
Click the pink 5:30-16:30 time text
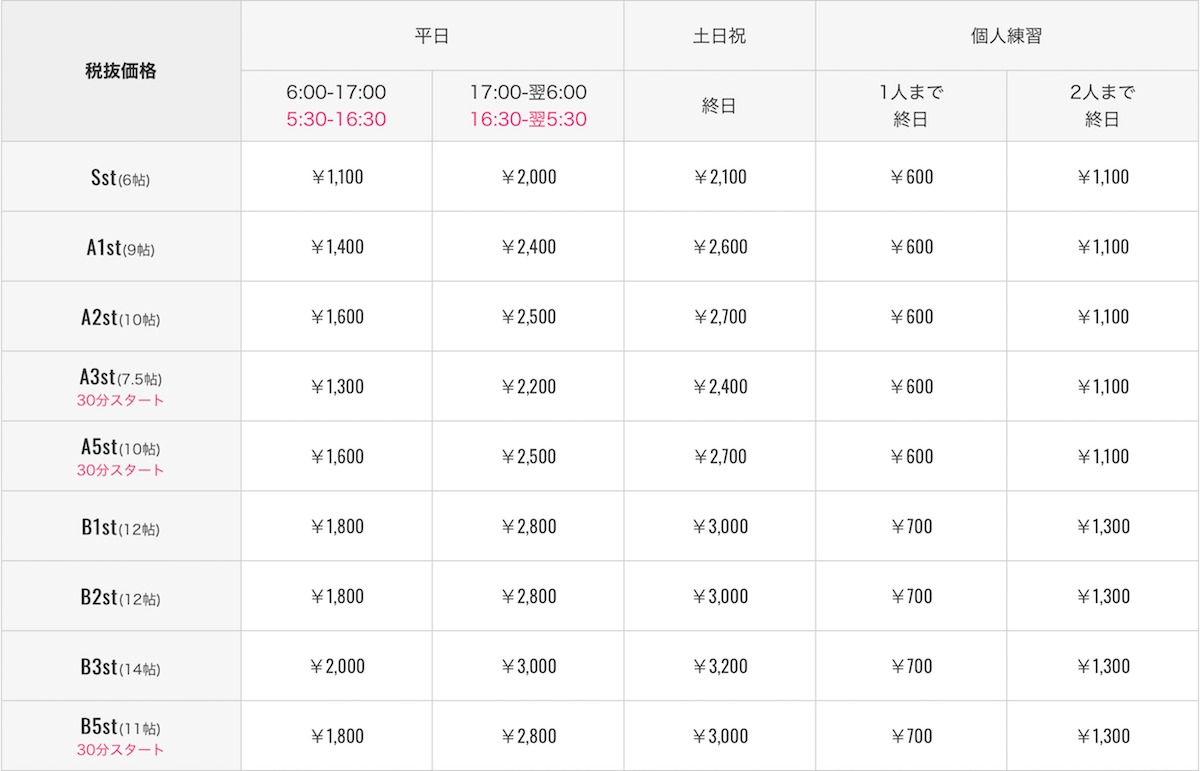[336, 119]
